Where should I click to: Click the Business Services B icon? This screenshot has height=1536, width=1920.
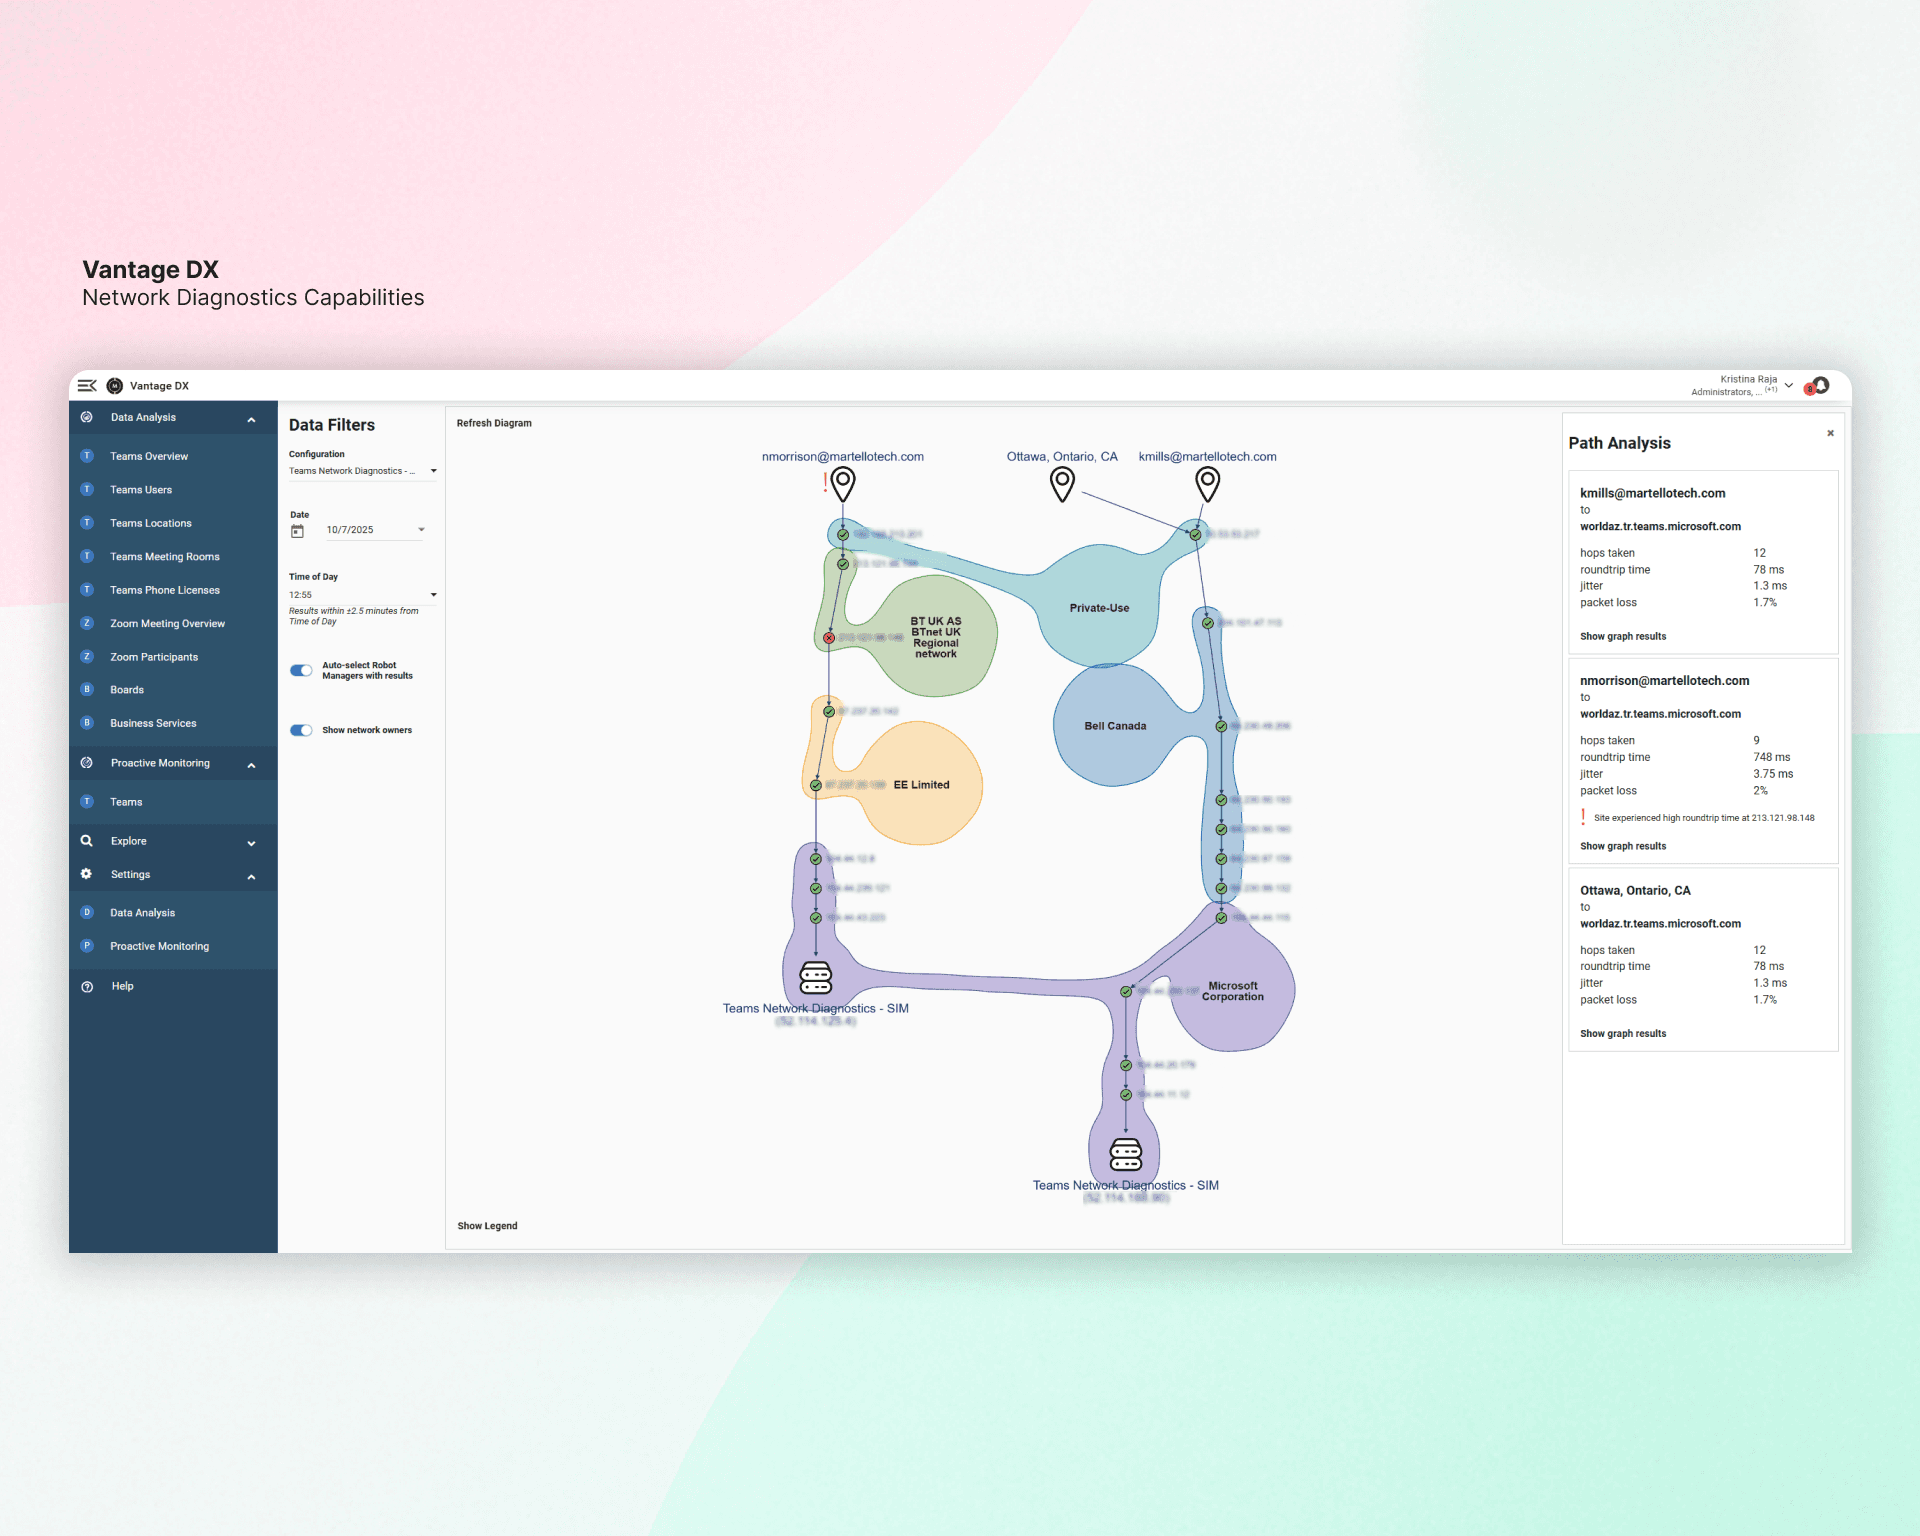pos(87,723)
